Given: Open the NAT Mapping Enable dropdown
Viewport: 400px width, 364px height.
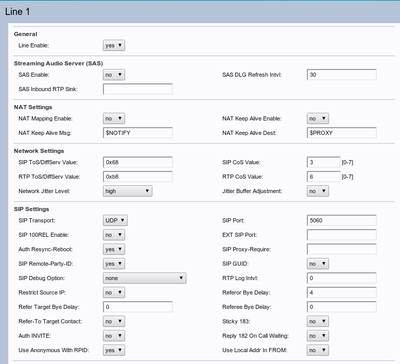Looking at the screenshot, I should tap(114, 118).
